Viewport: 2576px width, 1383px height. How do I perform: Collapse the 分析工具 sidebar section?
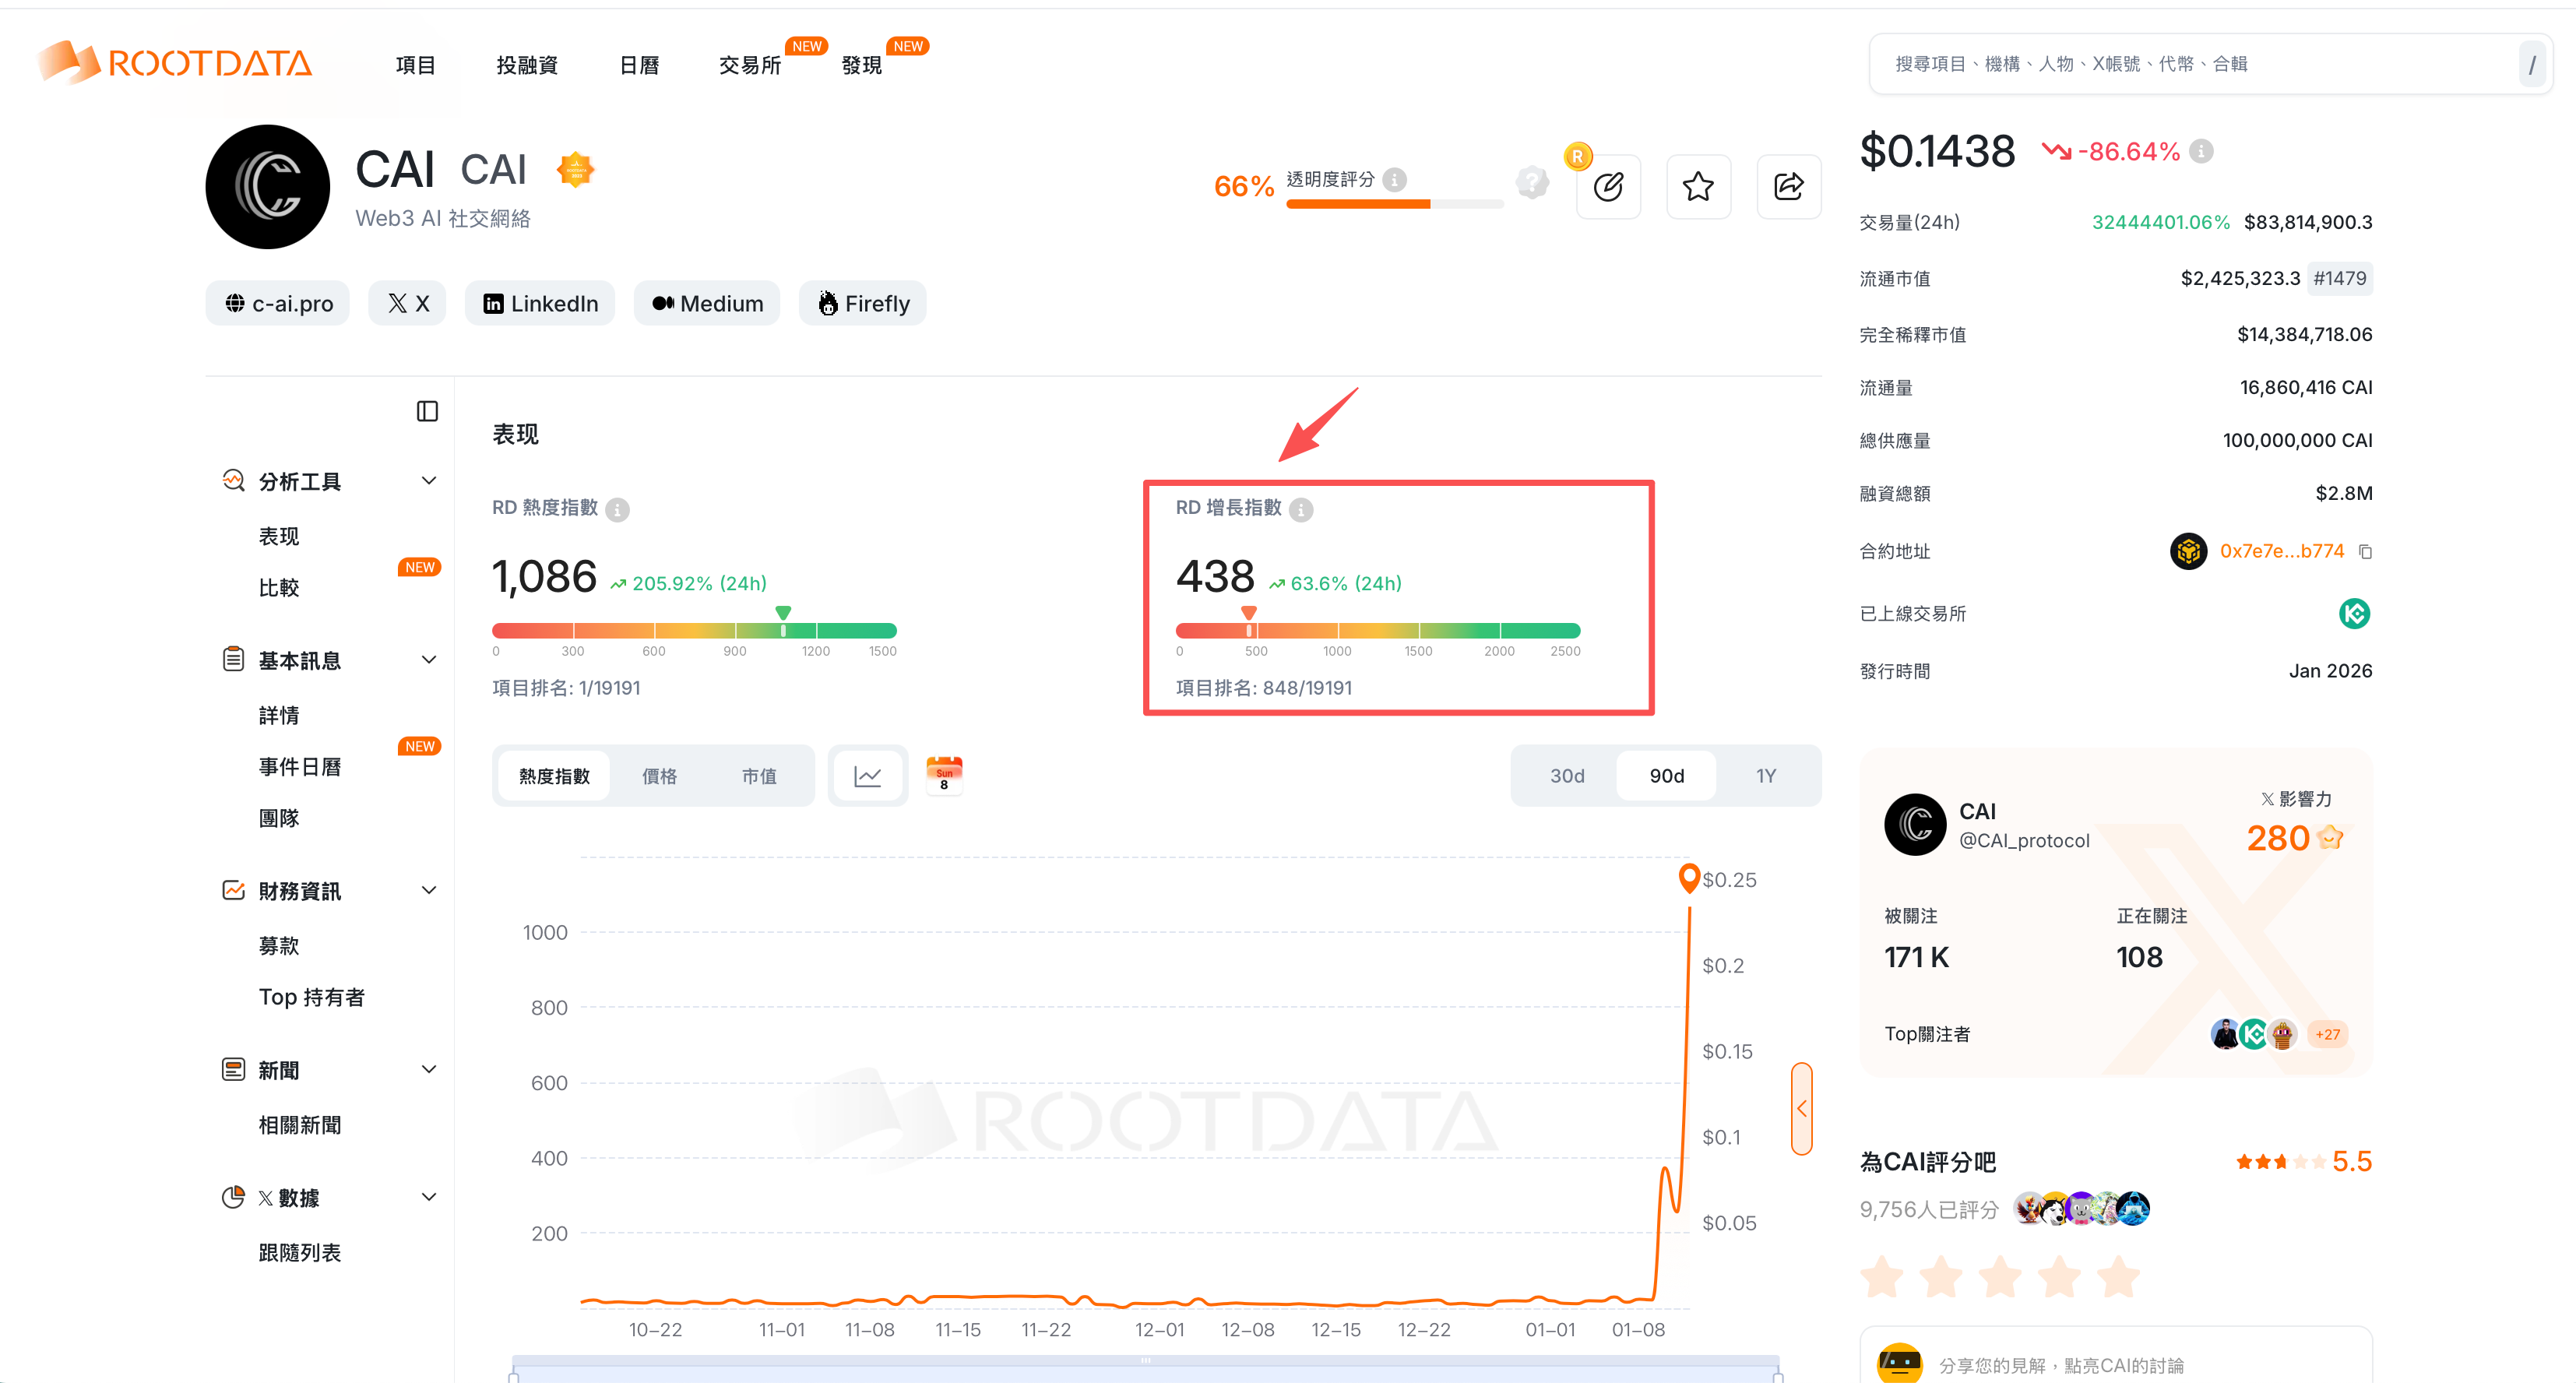429,481
